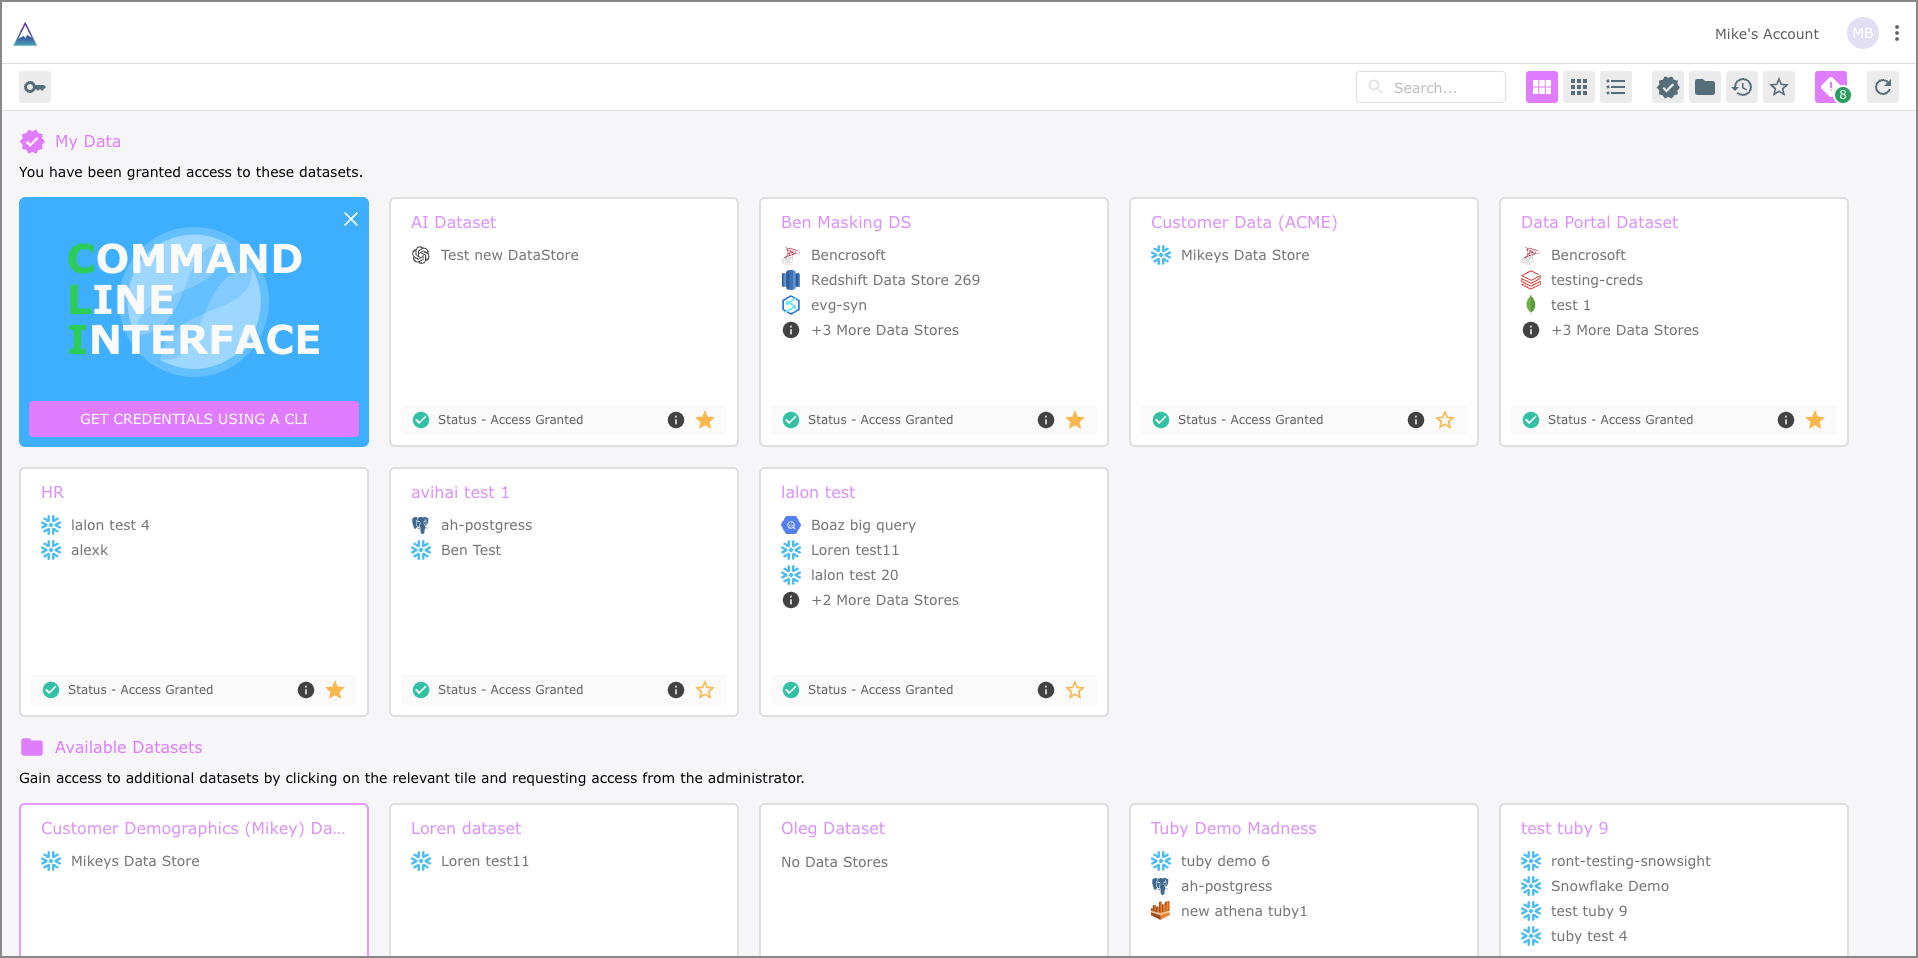Viewport: 1918px width, 958px height.
Task: Show available datasets folder filter
Action: tap(1705, 87)
